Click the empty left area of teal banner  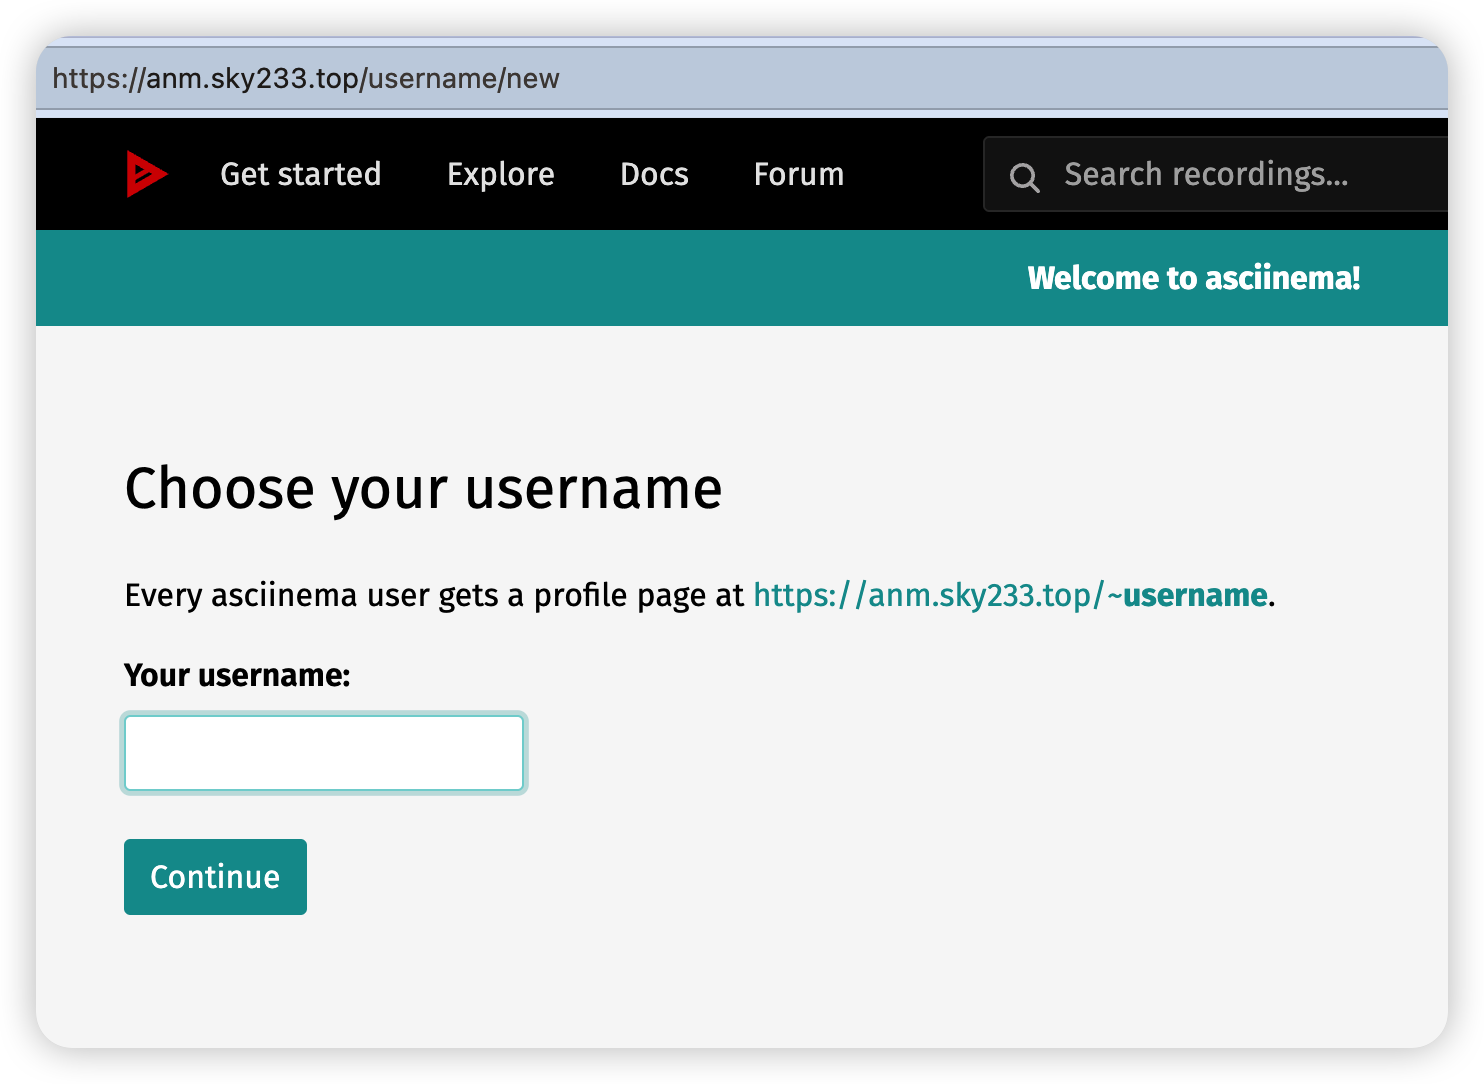click(x=400, y=278)
